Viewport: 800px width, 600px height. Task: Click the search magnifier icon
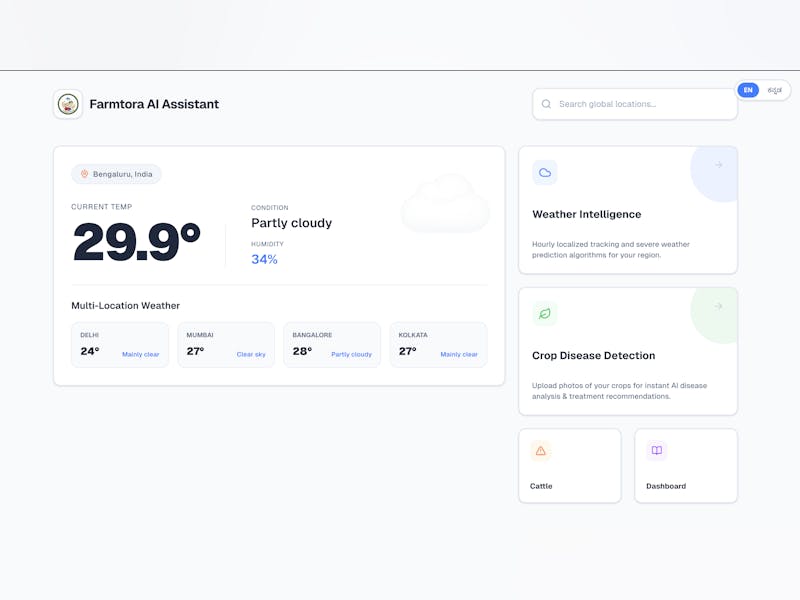pos(546,104)
